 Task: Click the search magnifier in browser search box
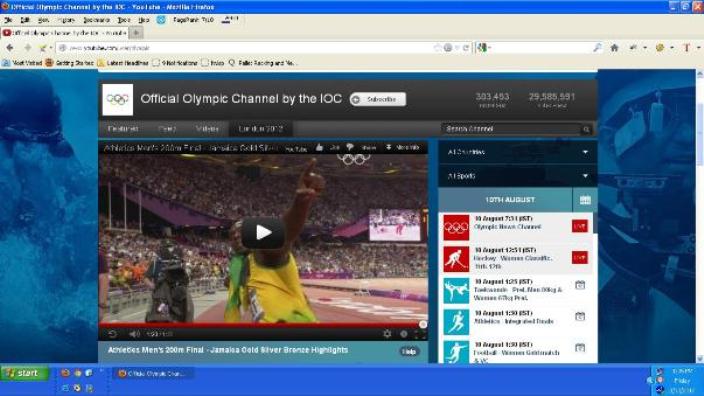[597, 48]
